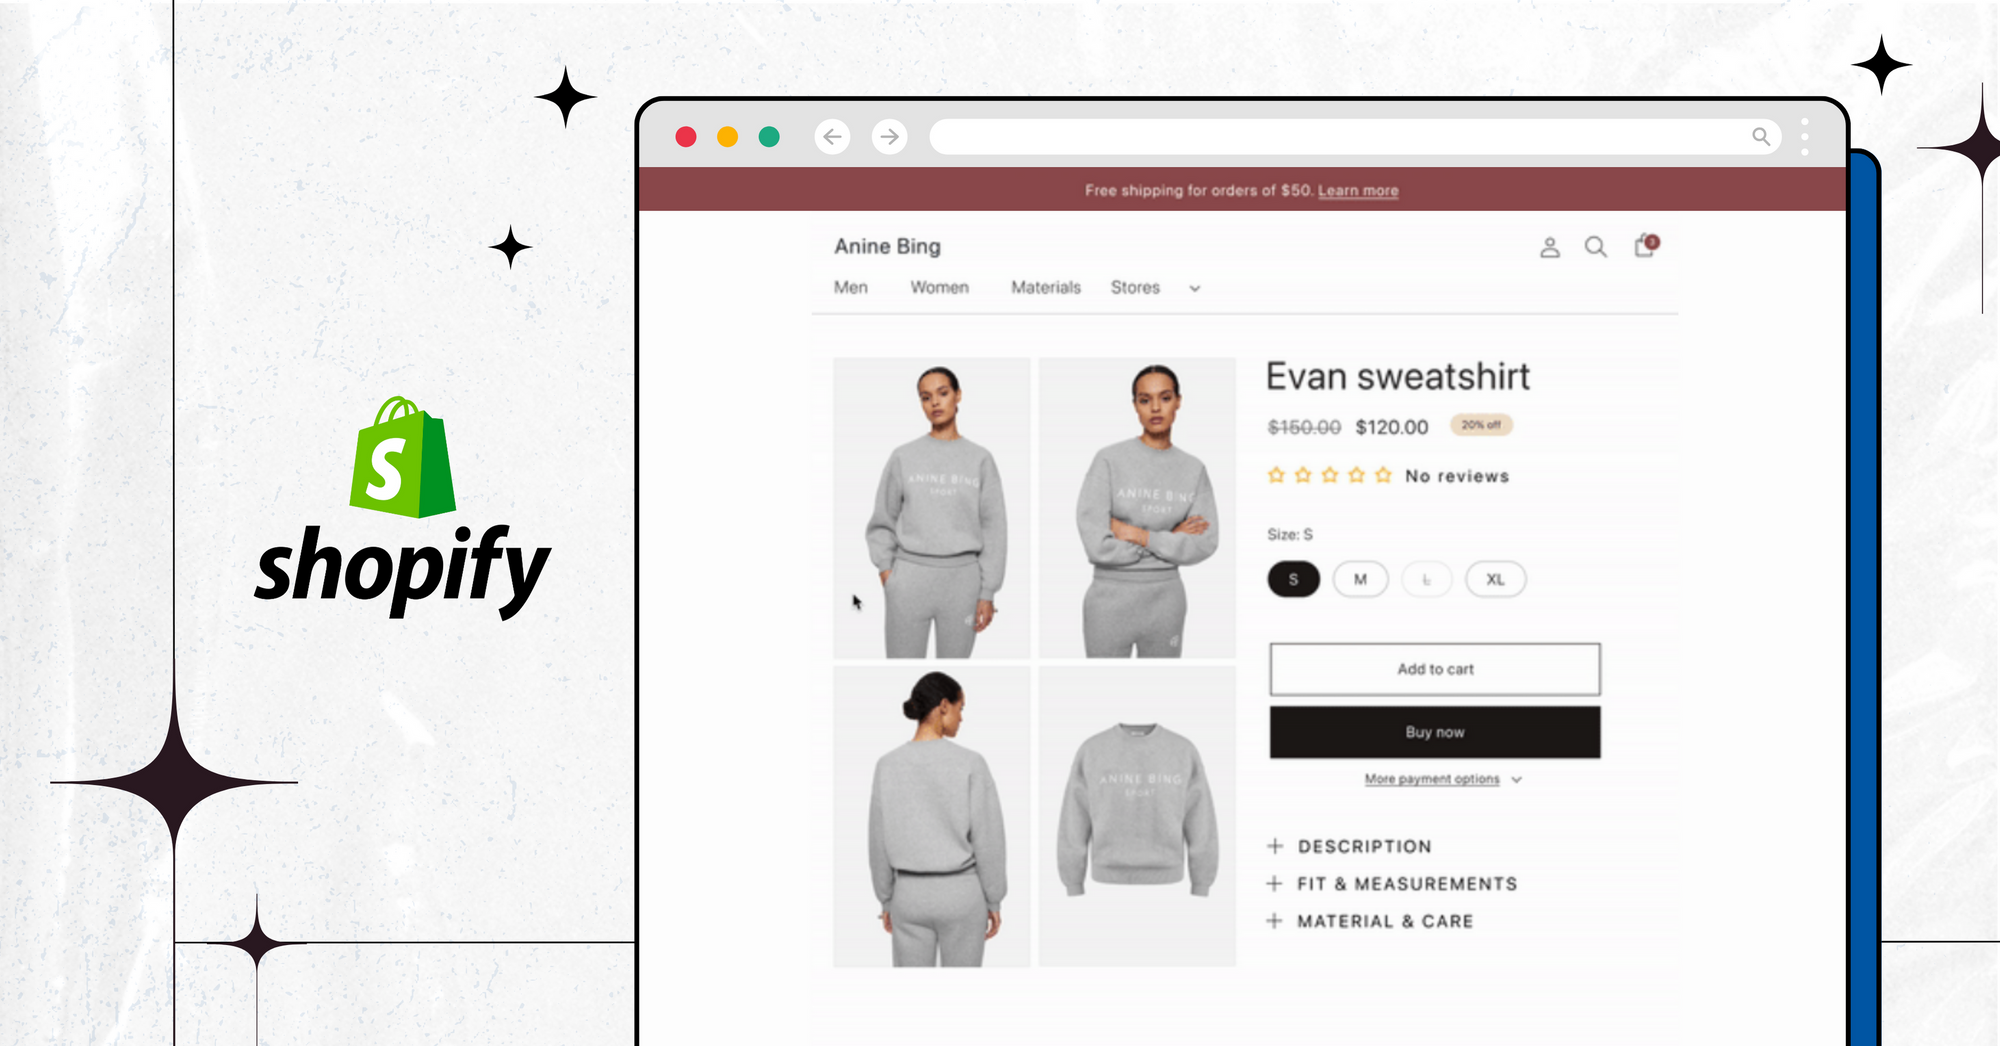Click the fifth review star
The height and width of the screenshot is (1046, 2000).
(x=1383, y=475)
